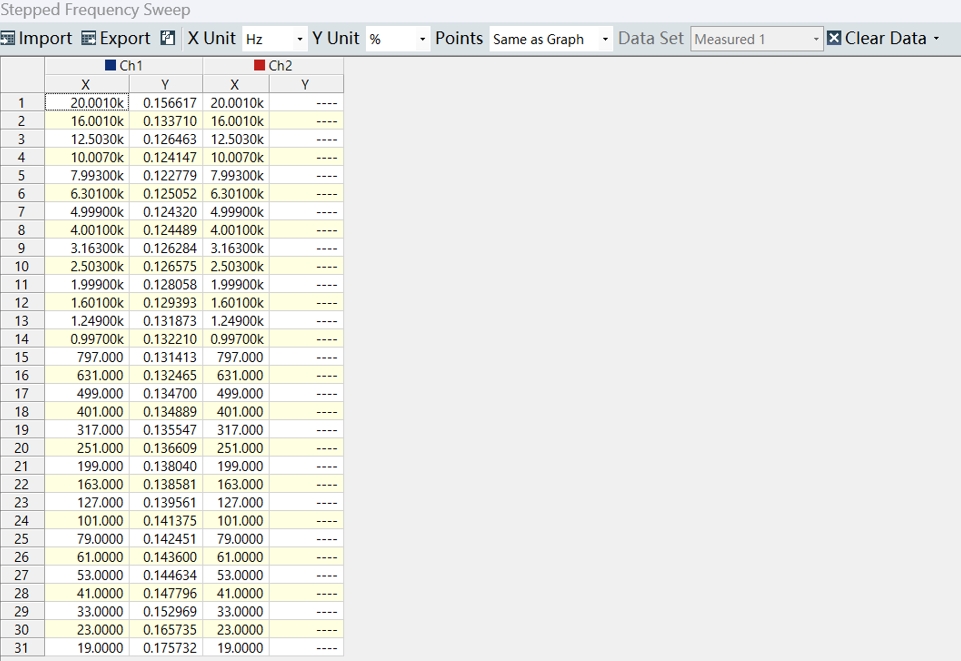Select Ch1 cell 499.000
This screenshot has width=961, height=661.
[87, 394]
